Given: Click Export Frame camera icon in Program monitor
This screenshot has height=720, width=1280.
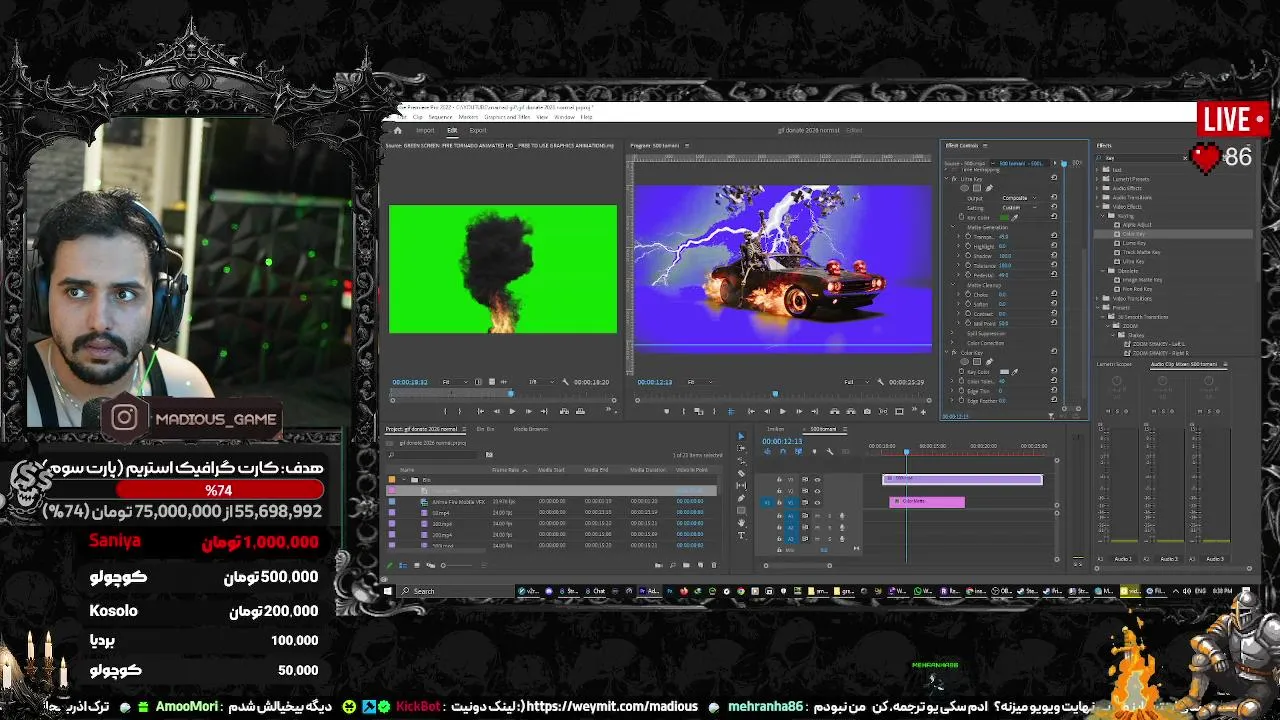Looking at the screenshot, I should 867,411.
